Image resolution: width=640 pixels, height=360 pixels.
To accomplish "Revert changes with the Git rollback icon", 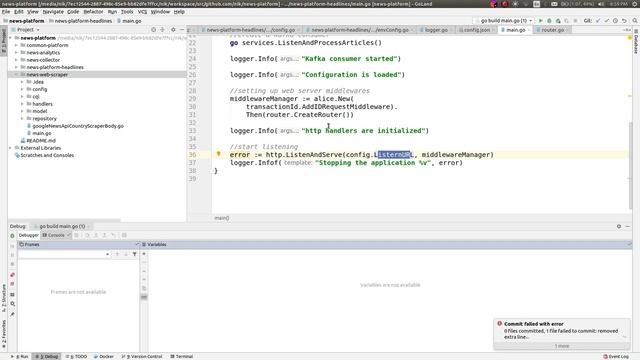I will (x=624, y=20).
